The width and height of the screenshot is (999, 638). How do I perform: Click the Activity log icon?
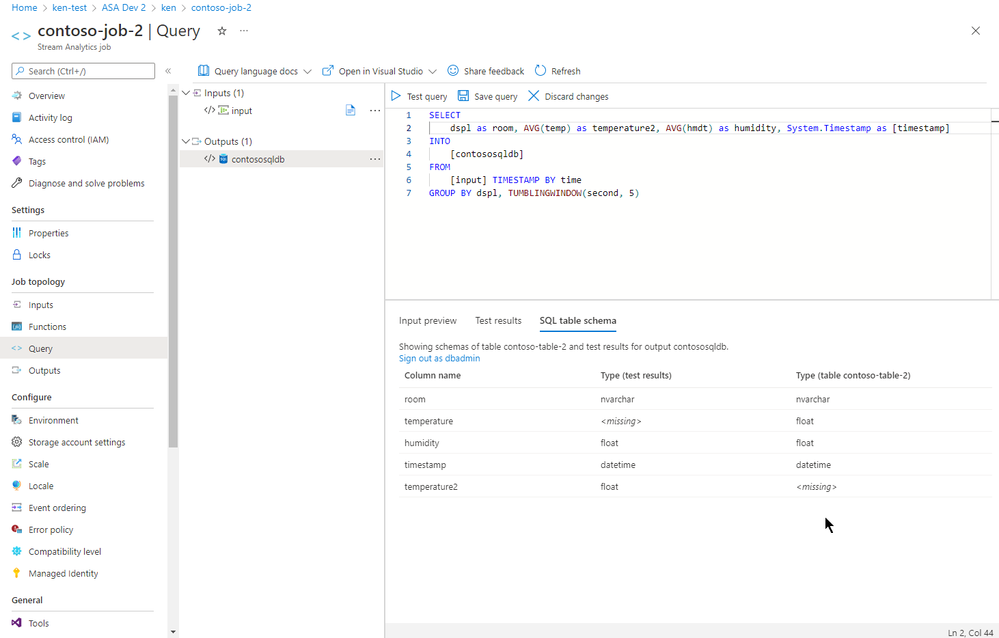pyautogui.click(x=17, y=117)
